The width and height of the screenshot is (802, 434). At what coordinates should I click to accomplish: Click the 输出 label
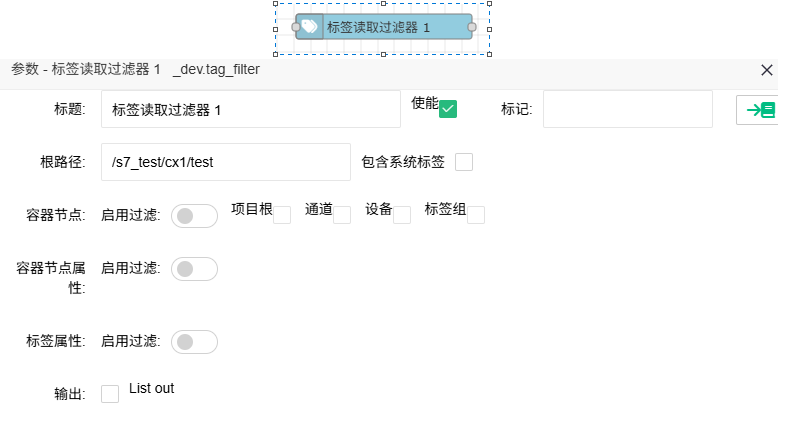(70, 394)
